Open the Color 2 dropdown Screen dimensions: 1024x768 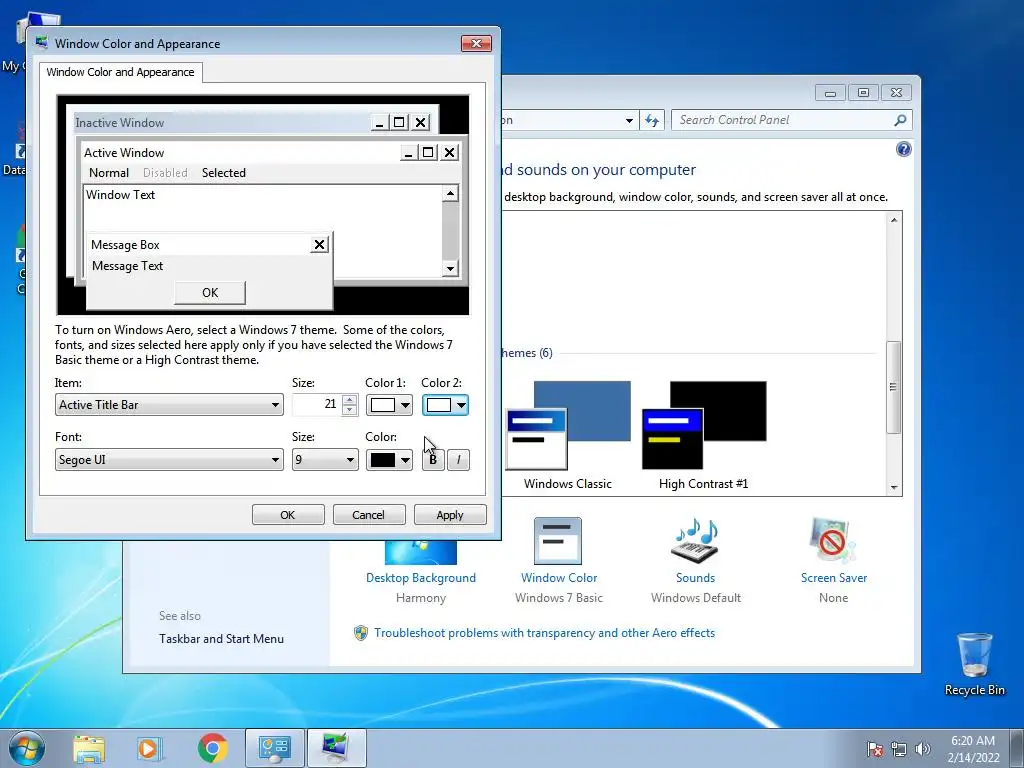pyautogui.click(x=445, y=405)
